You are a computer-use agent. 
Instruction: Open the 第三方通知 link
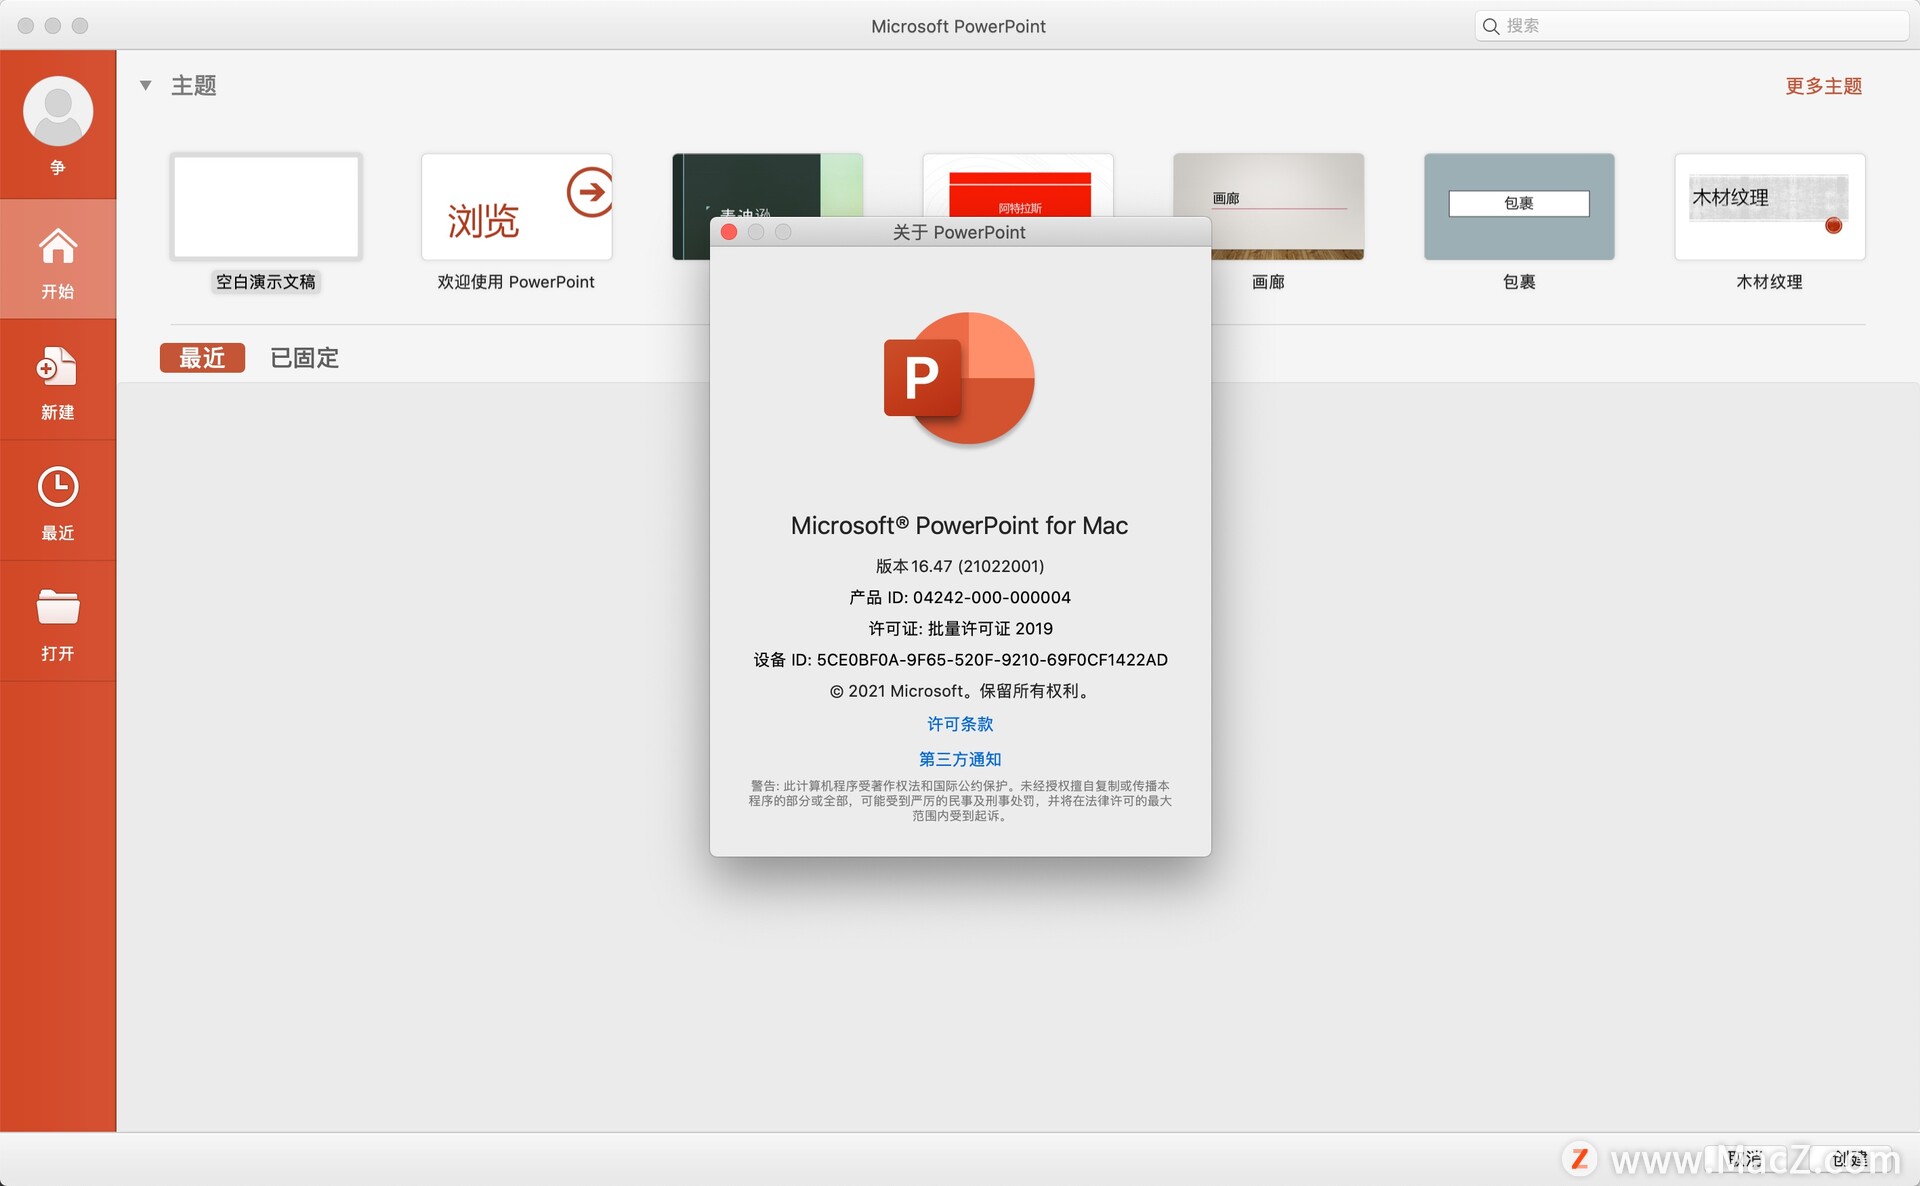click(x=960, y=759)
